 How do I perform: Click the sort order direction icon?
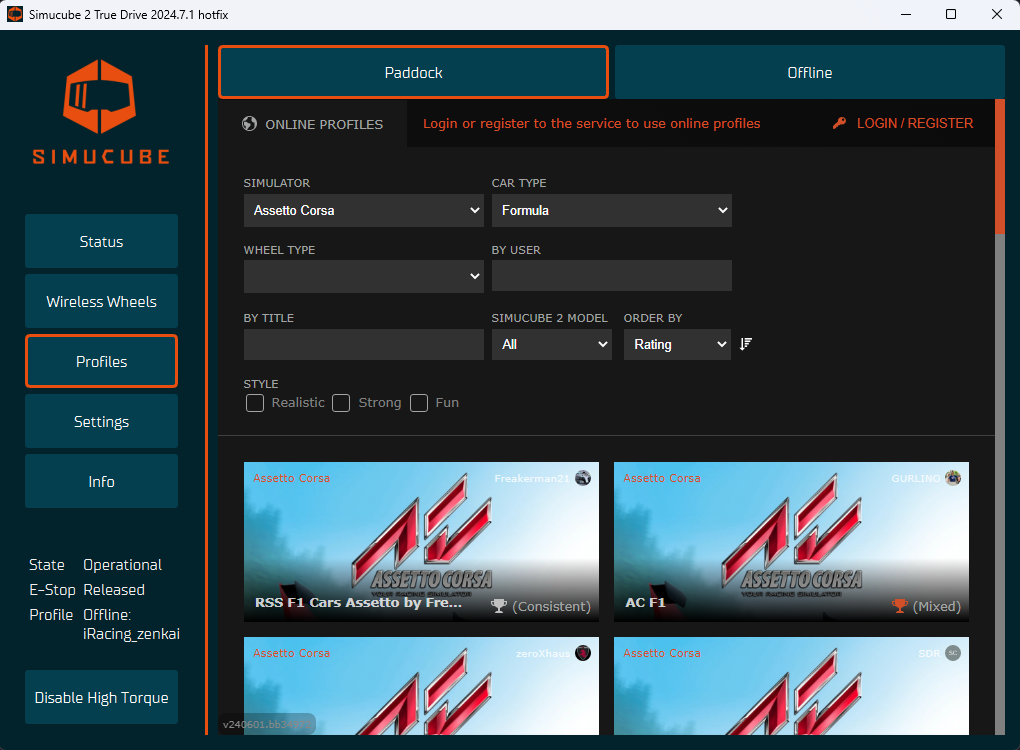point(746,344)
